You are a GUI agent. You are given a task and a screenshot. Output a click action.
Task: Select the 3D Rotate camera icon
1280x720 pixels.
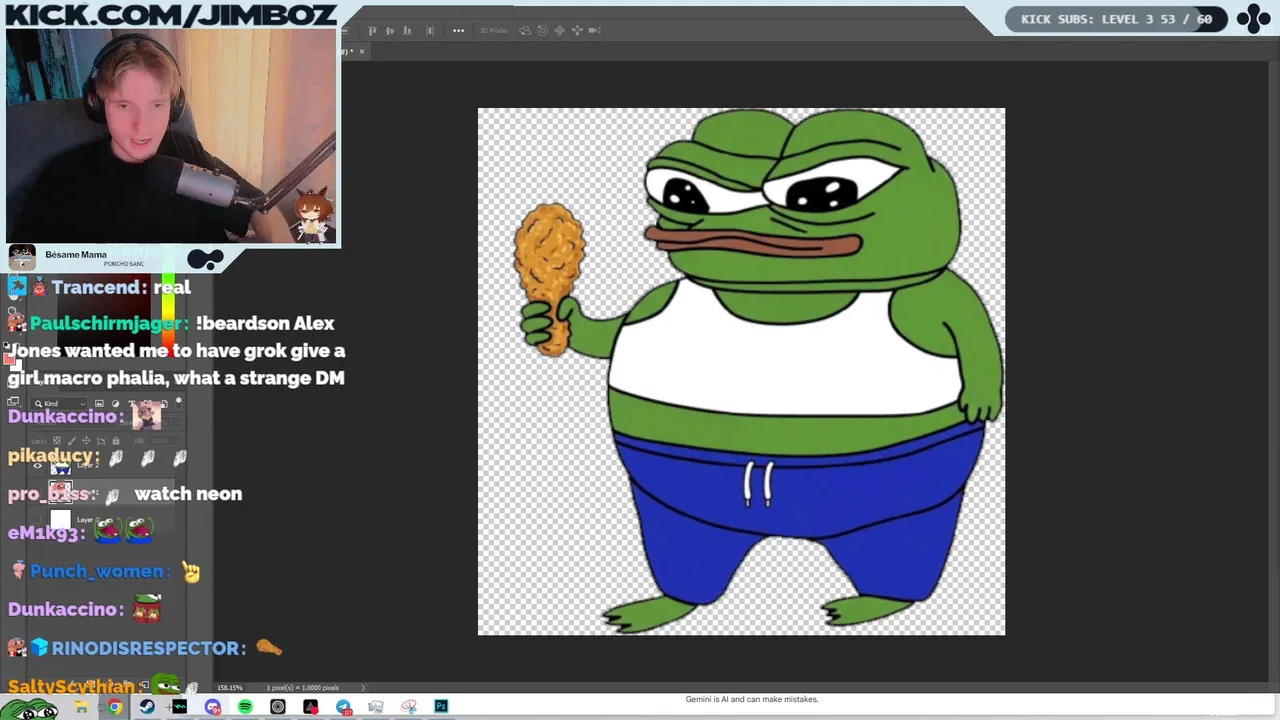click(x=525, y=30)
